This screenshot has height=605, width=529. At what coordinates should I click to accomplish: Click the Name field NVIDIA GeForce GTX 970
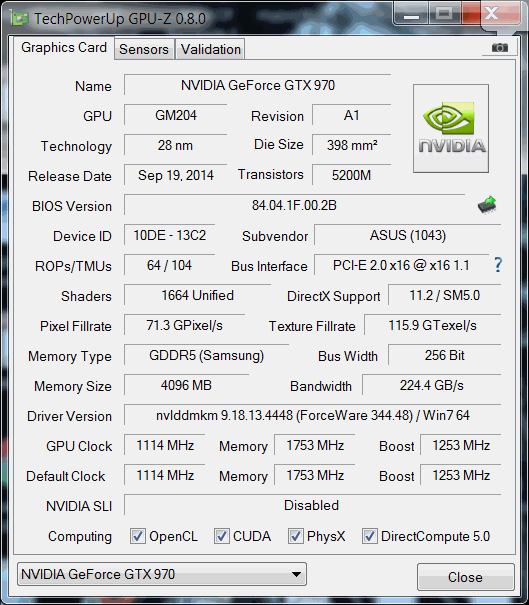tap(258, 85)
